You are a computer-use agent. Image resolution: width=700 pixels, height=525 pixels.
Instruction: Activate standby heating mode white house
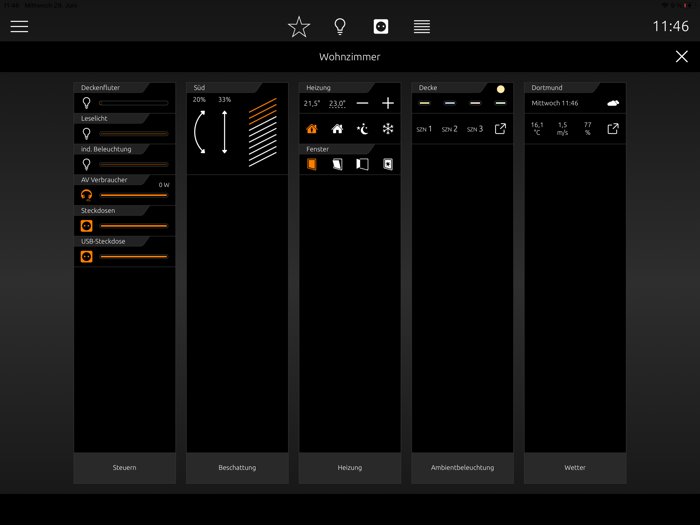337,129
